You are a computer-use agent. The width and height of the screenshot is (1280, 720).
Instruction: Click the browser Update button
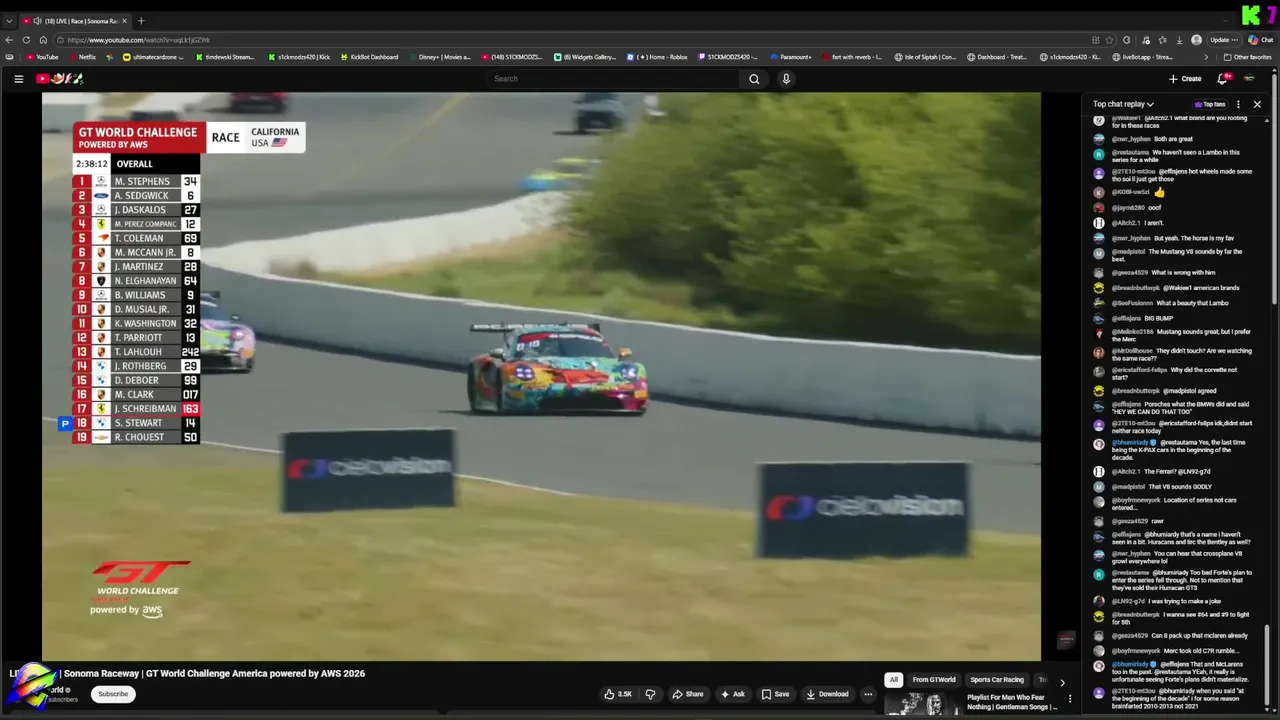[1223, 40]
